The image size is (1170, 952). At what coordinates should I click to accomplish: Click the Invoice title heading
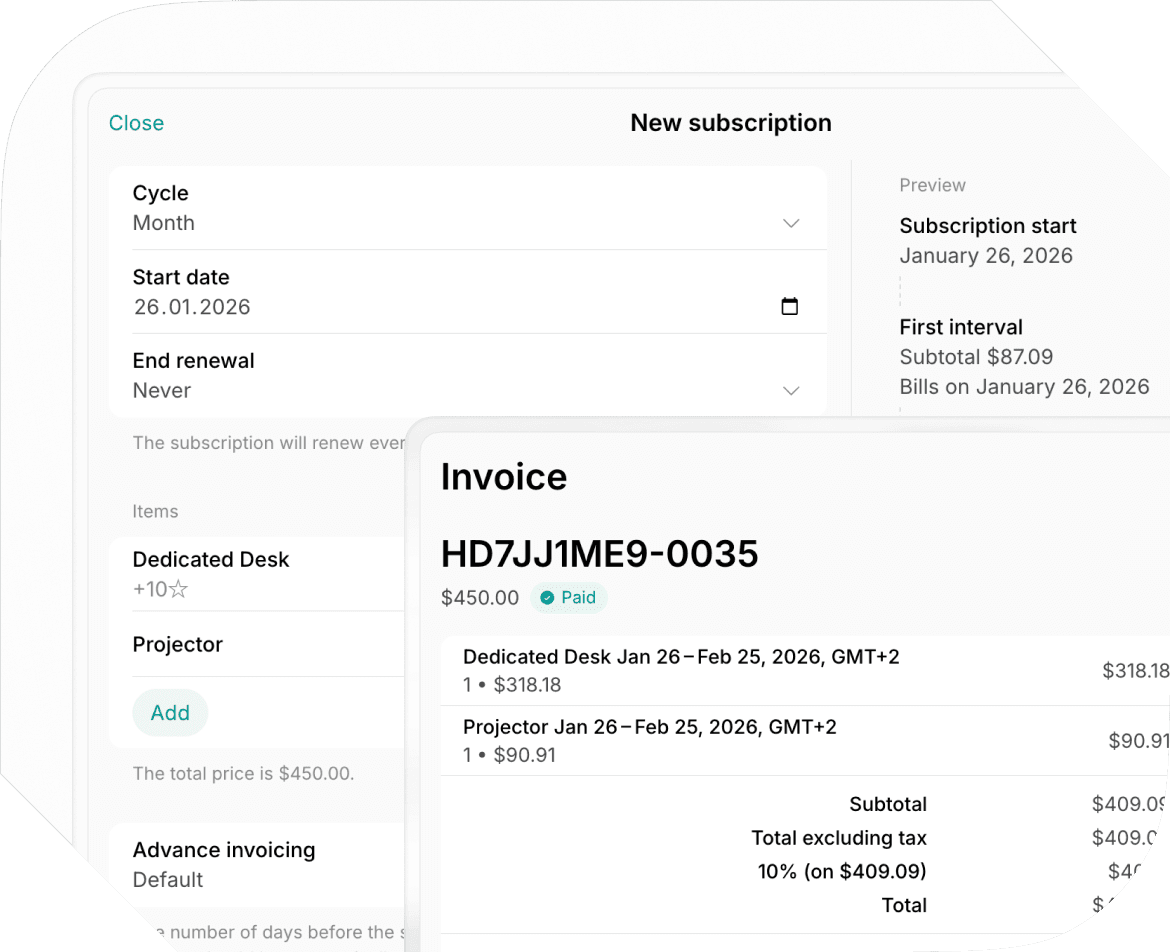point(504,477)
